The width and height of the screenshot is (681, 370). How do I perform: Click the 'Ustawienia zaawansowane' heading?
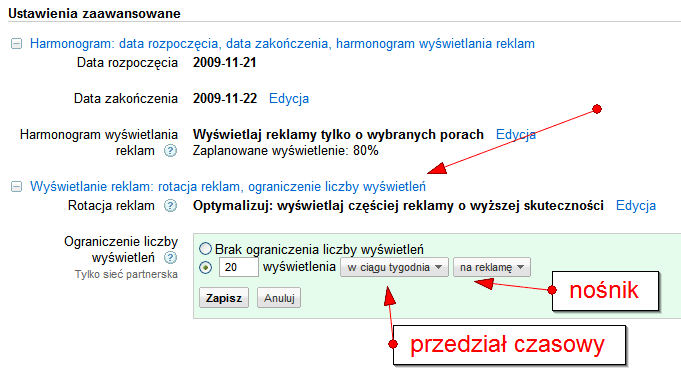click(x=94, y=13)
